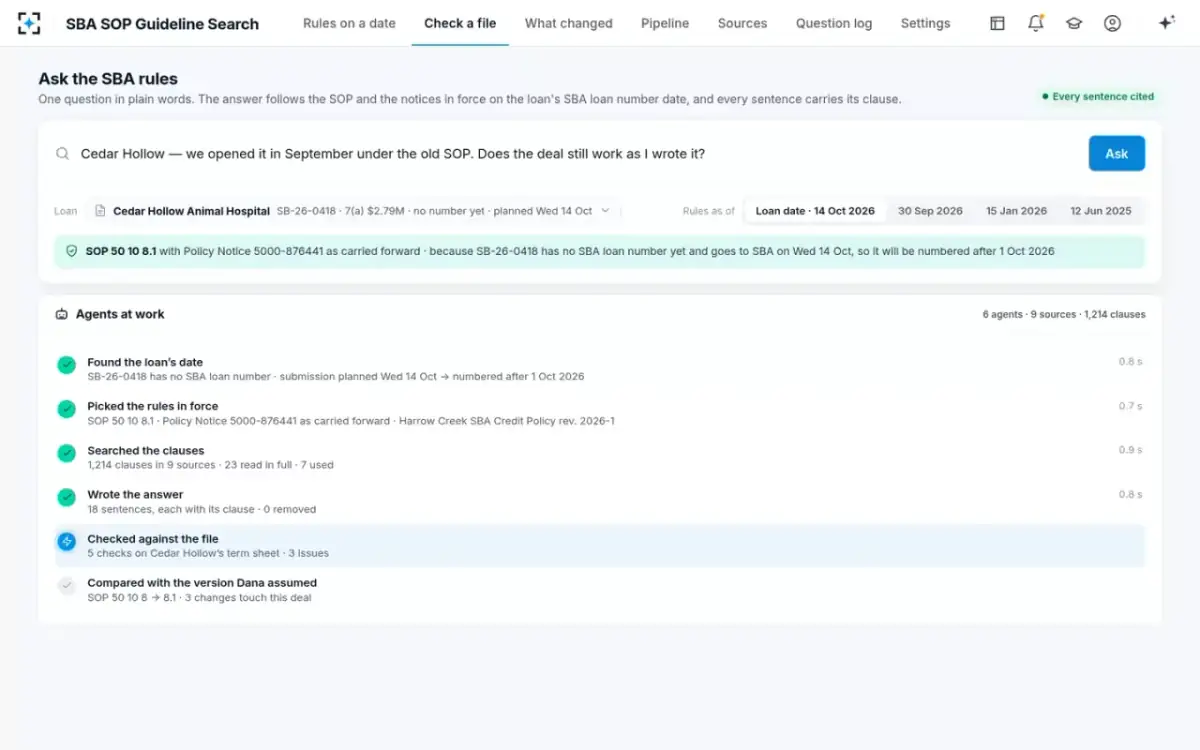Click the green check for Searched the clauses

tap(66, 453)
